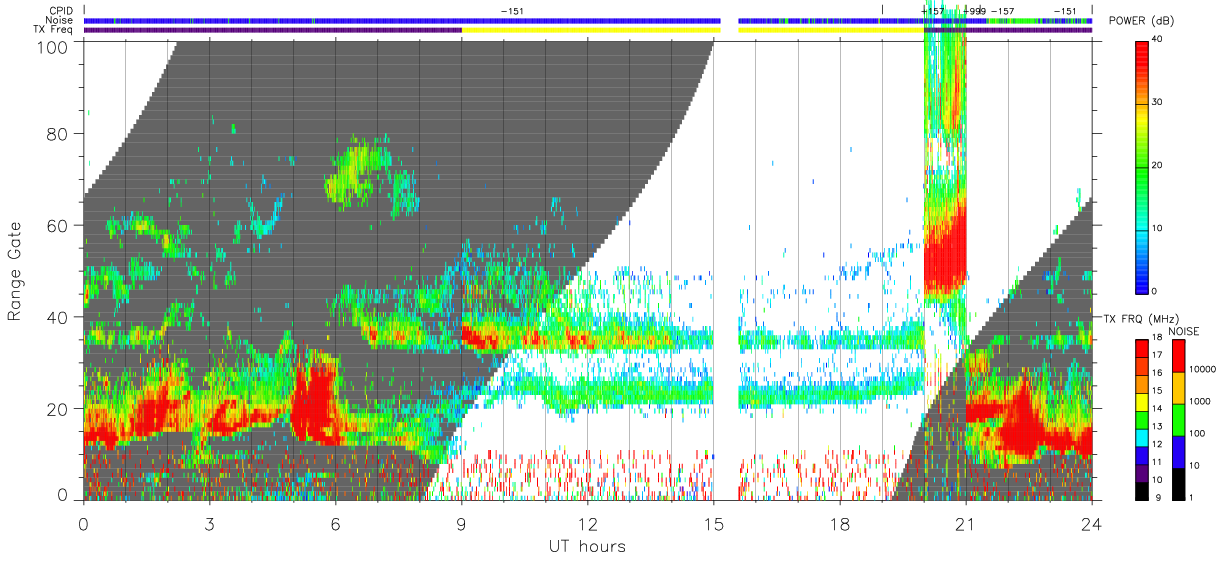1228x567 pixels.
Task: Click the power scale value 30
Action: [x=1157, y=102]
